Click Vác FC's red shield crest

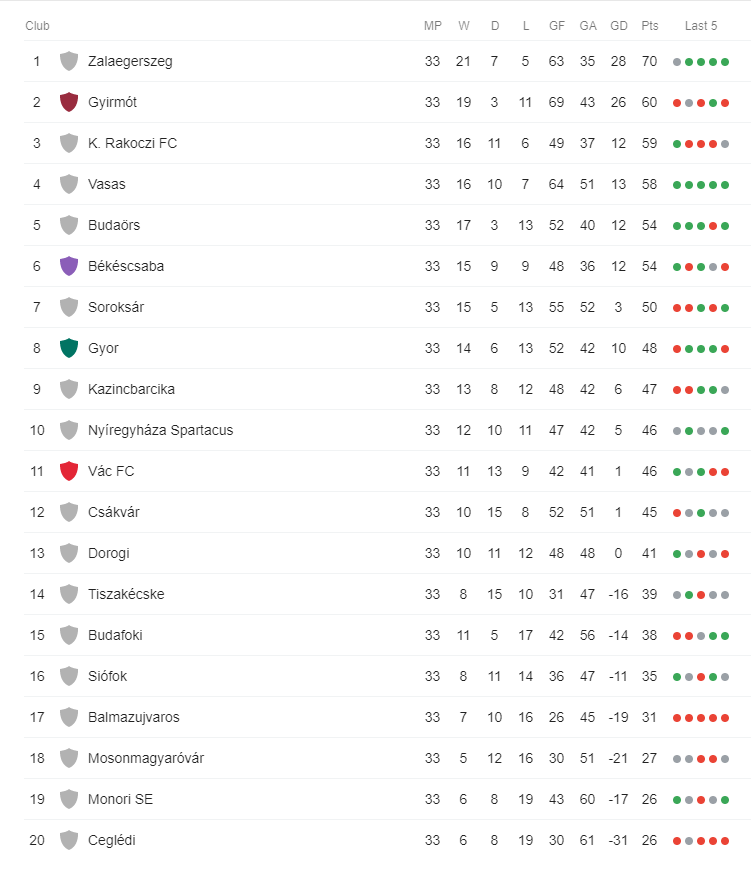point(69,471)
